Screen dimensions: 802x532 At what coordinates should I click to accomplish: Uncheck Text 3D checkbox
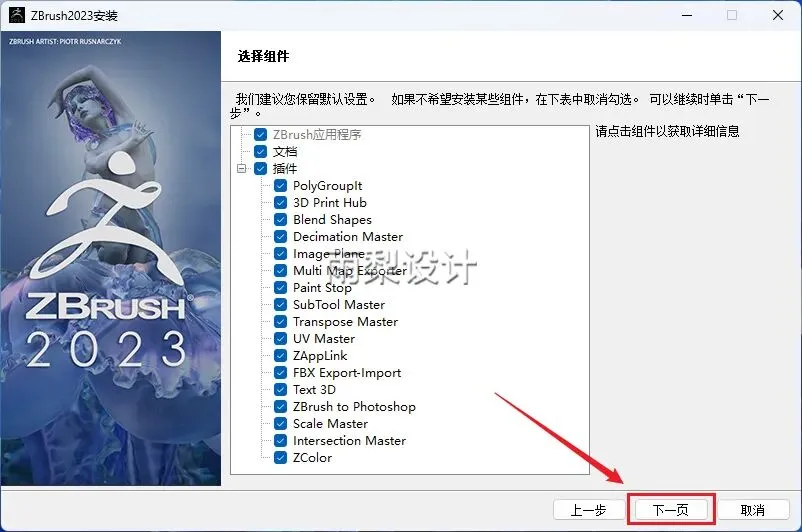[x=280, y=389]
